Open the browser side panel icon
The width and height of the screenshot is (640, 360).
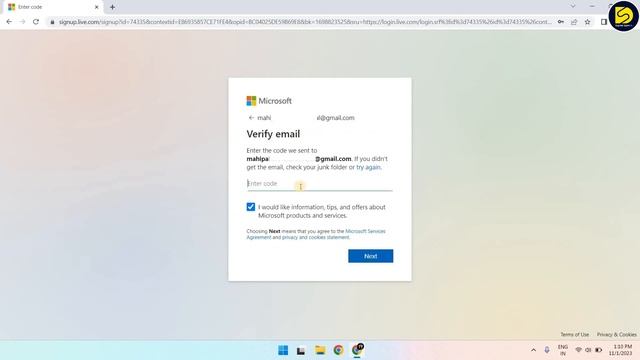(604, 22)
